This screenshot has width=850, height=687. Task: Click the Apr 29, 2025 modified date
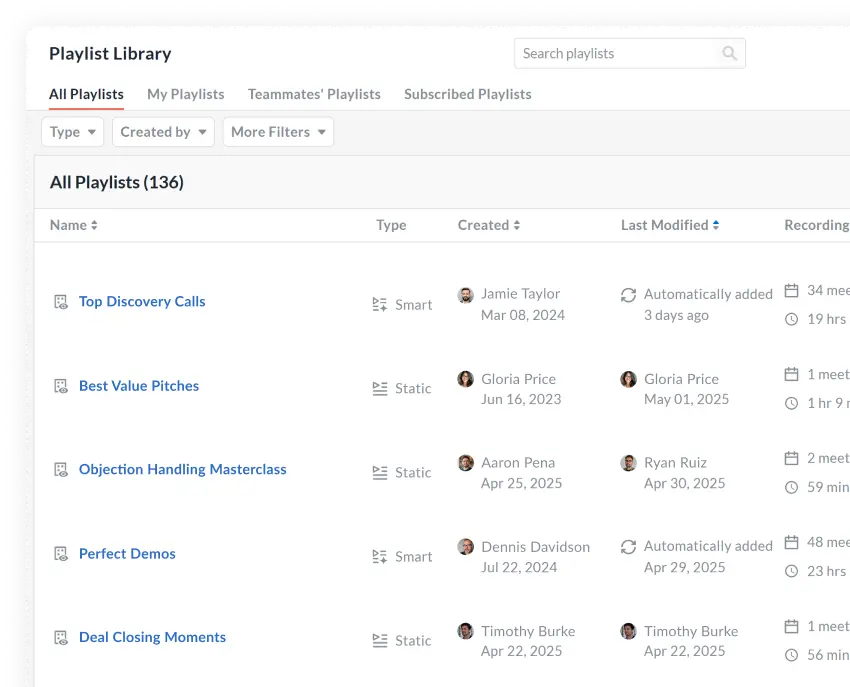pos(685,567)
